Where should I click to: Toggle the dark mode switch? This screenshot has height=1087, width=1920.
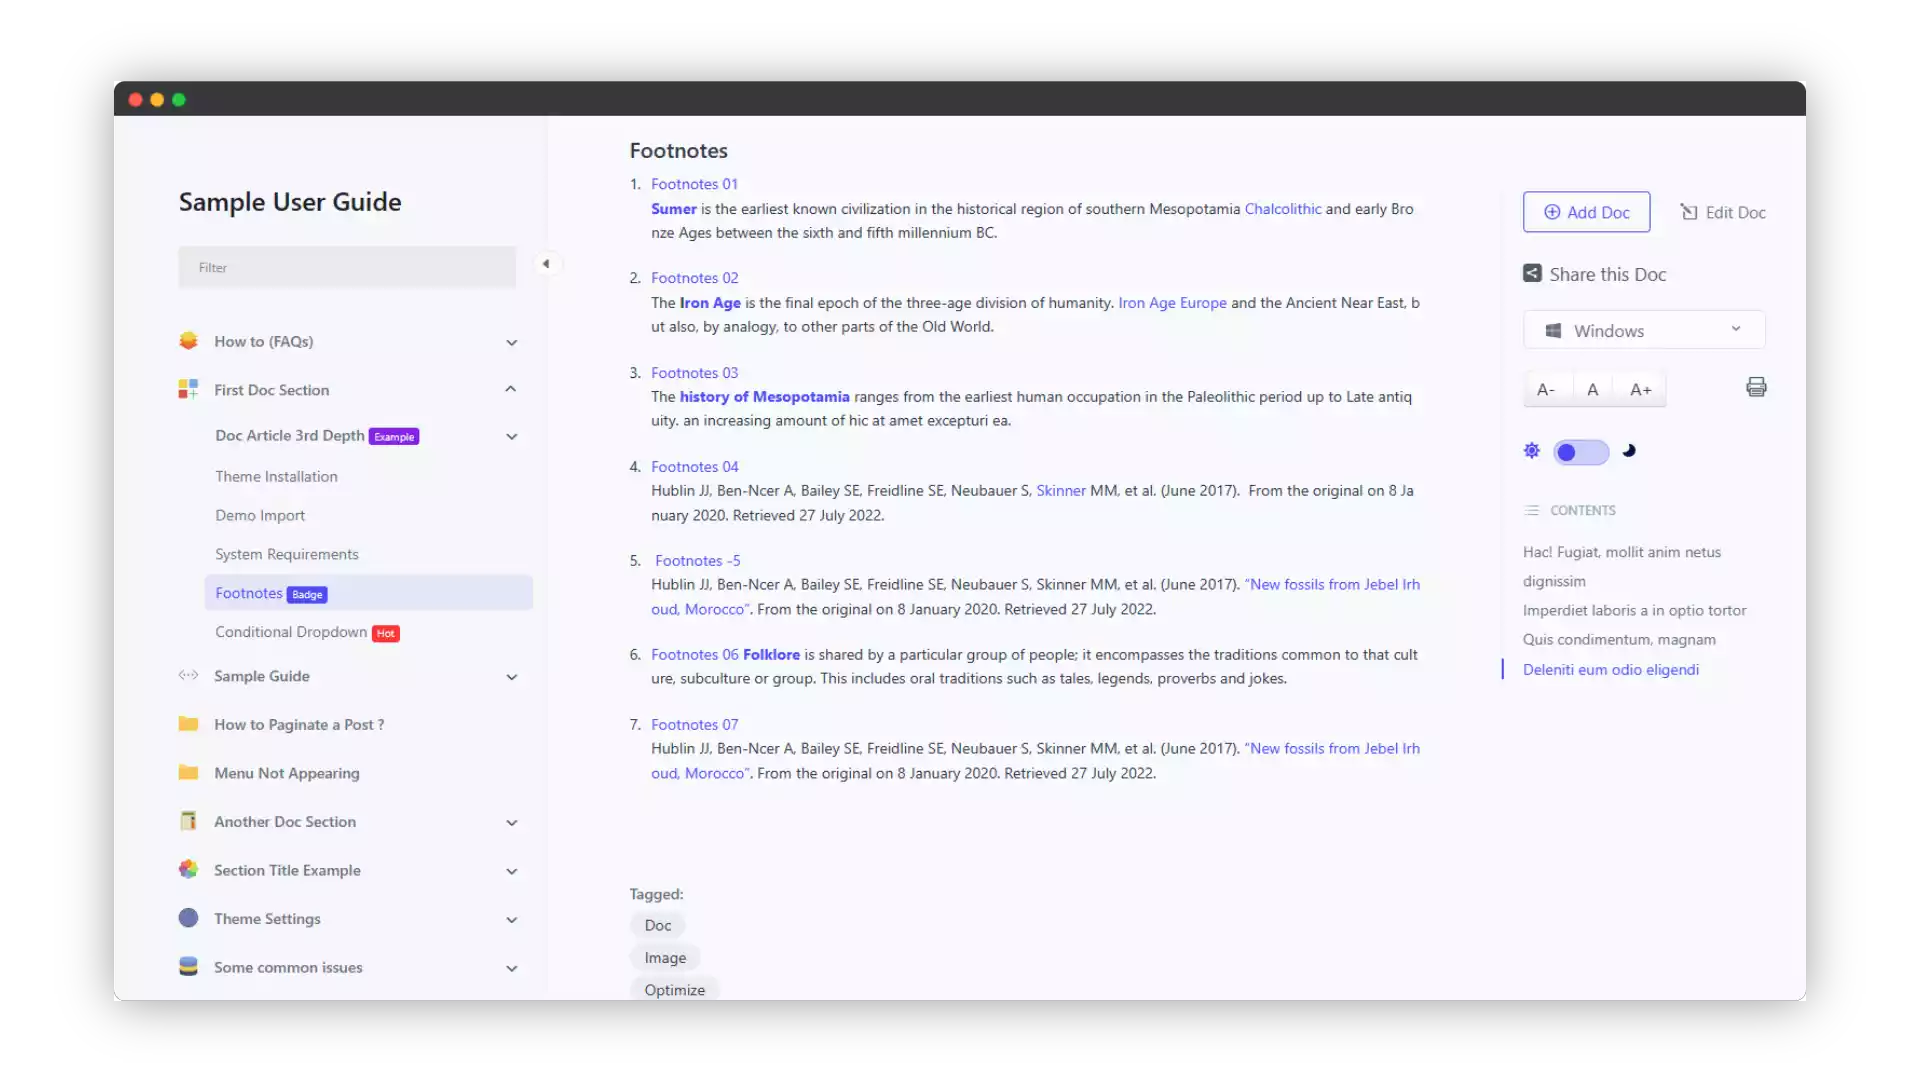[x=1578, y=451]
